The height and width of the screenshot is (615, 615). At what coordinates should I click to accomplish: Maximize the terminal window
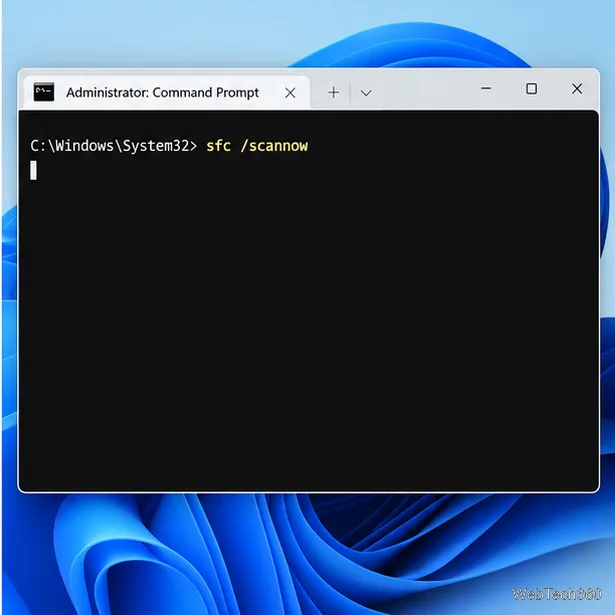[x=531, y=89]
